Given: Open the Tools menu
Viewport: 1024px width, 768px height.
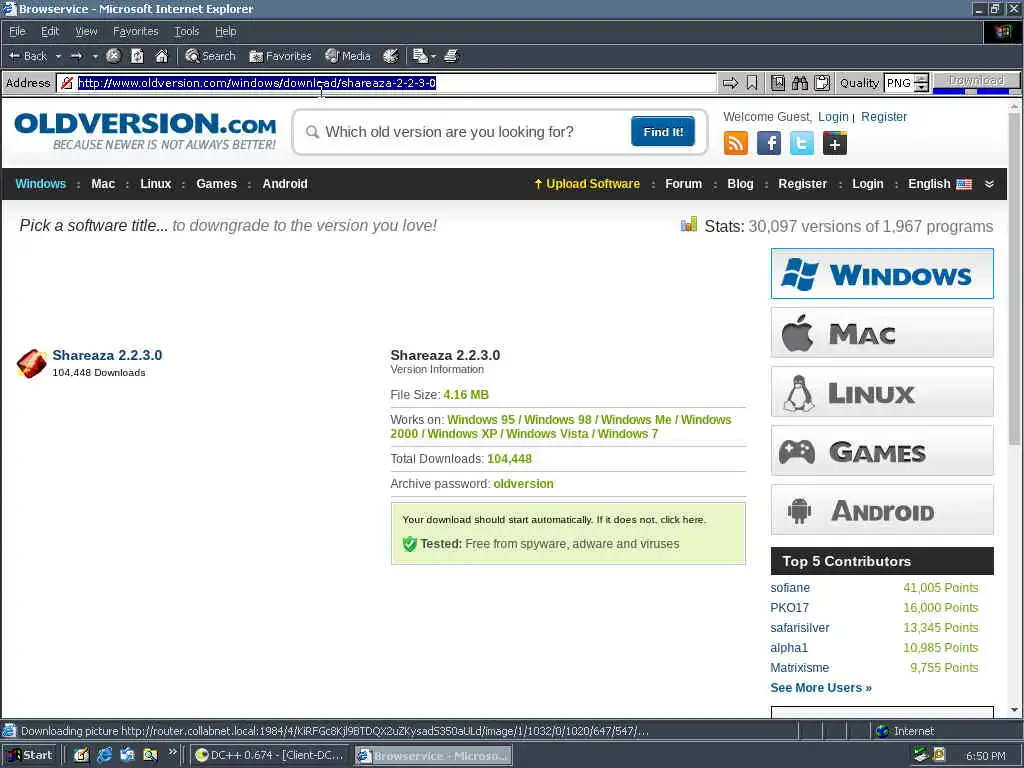Looking at the screenshot, I should tap(187, 31).
